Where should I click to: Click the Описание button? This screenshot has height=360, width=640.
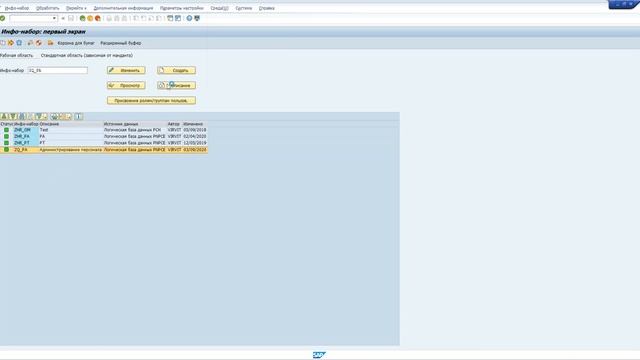coord(176,85)
